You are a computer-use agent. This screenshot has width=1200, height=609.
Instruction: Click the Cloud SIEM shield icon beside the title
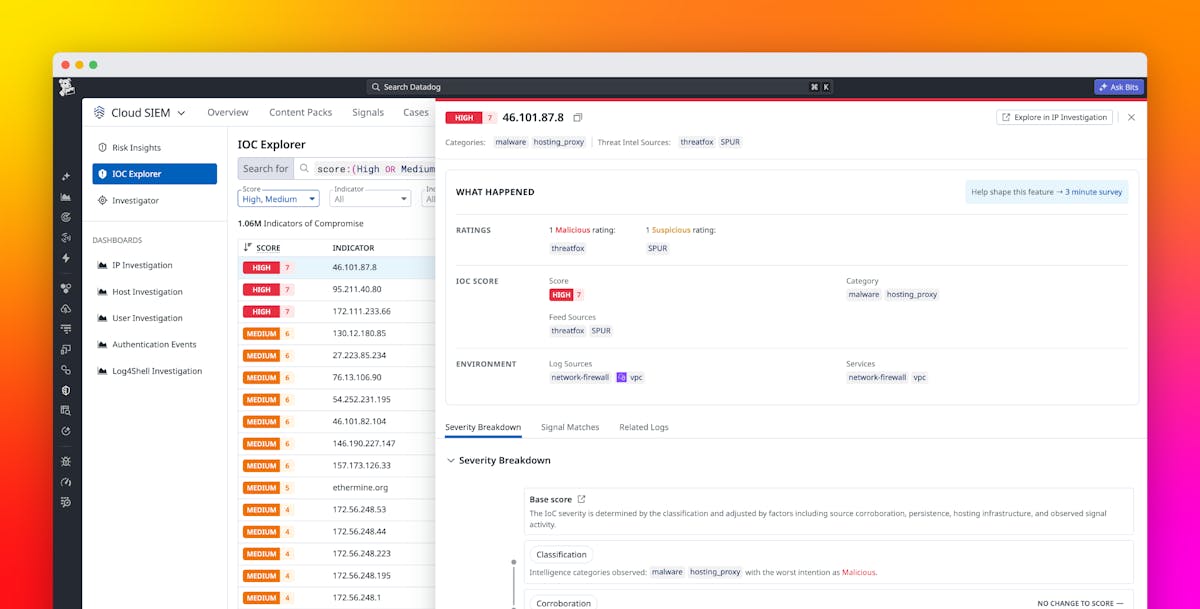(x=100, y=112)
